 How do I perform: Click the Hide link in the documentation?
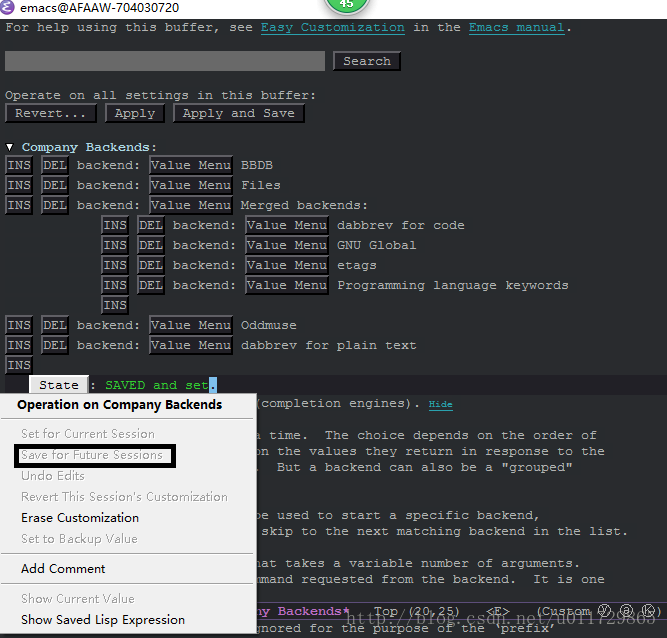click(440, 404)
